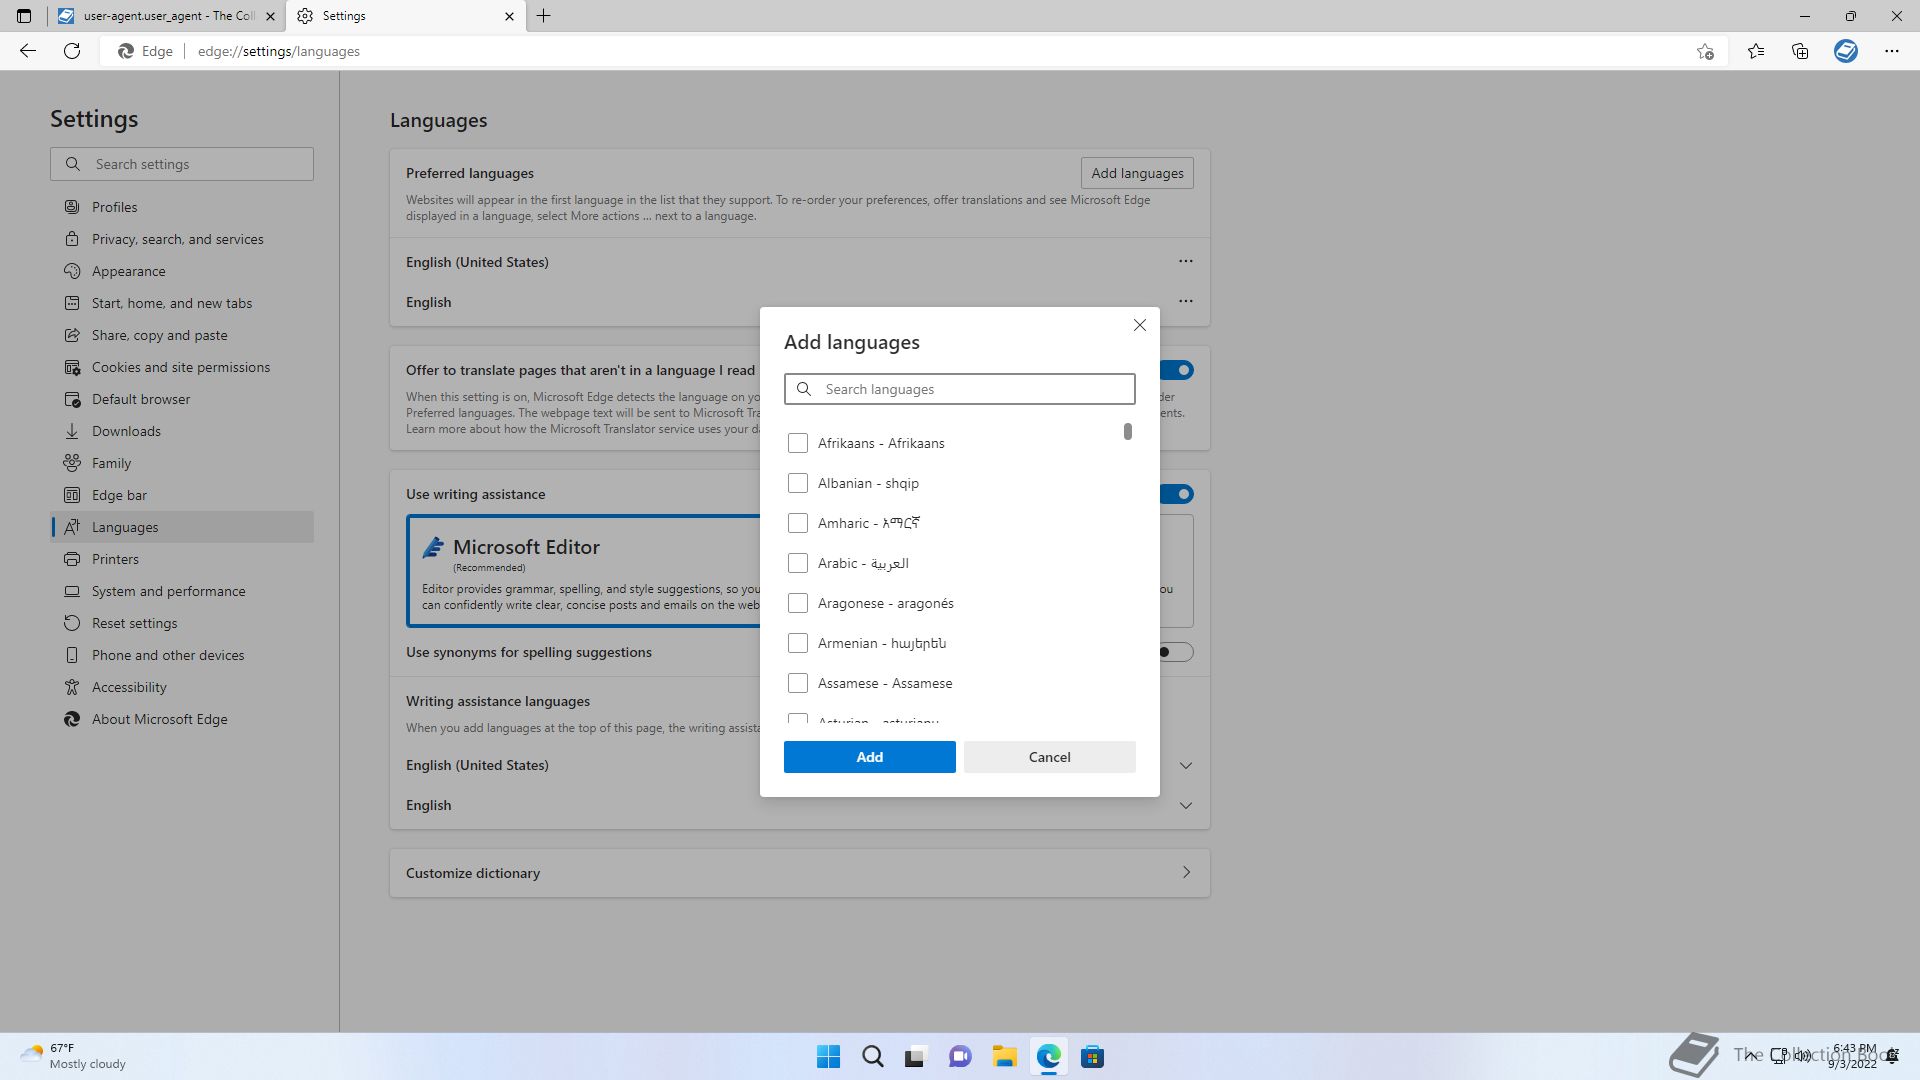This screenshot has width=1920, height=1080.
Task: Close the user-agent tab
Action: tap(270, 16)
